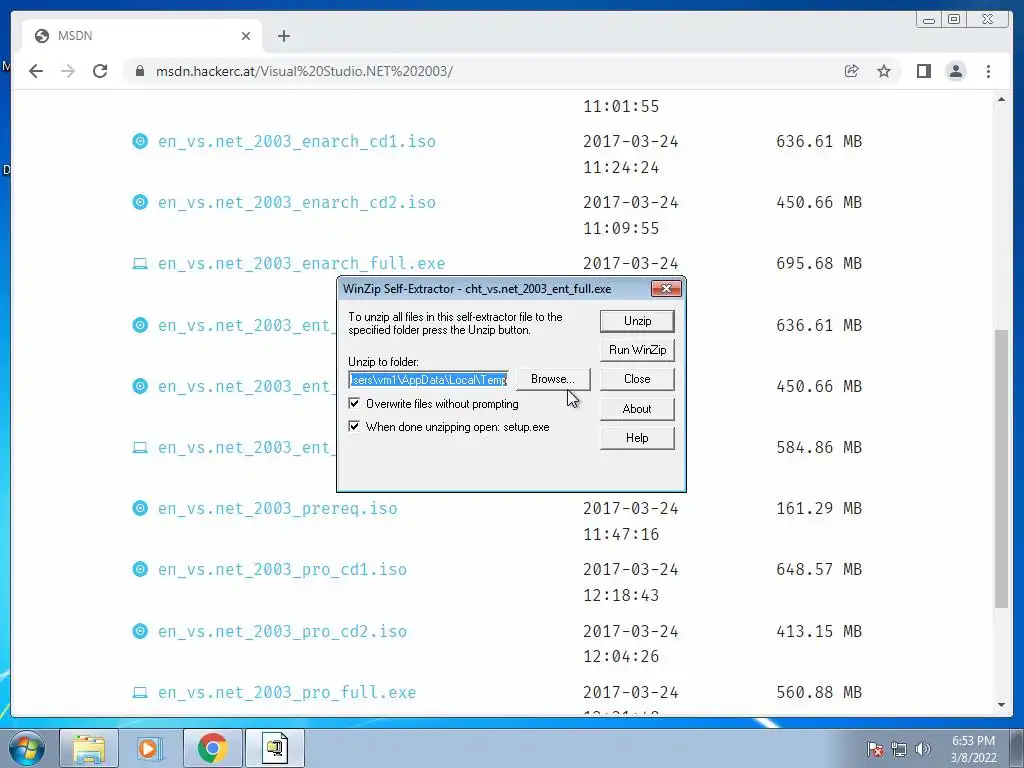Image resolution: width=1024 pixels, height=768 pixels.
Task: Click the 648.57 MB size text
Action: click(x=819, y=569)
